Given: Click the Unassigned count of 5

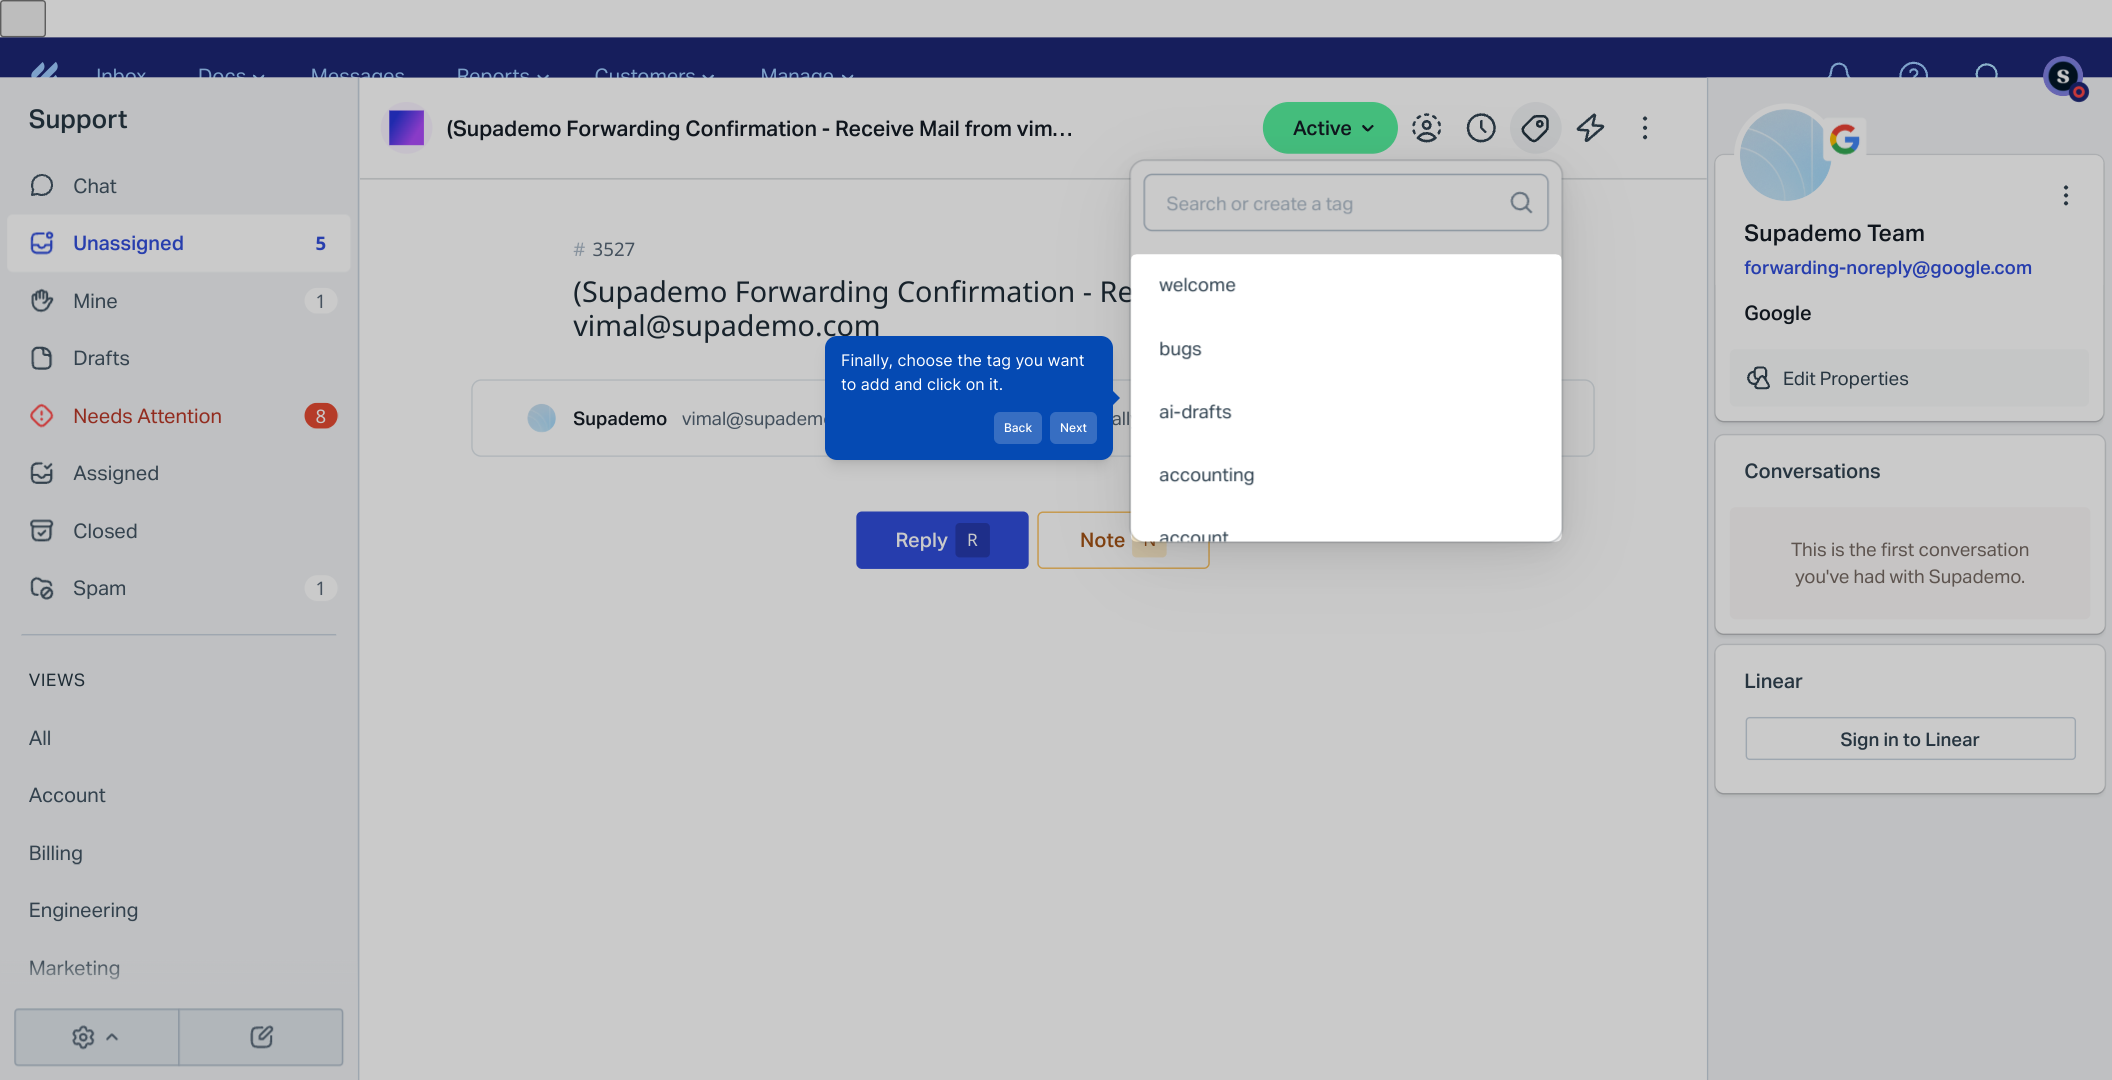Looking at the screenshot, I should click(x=321, y=243).
